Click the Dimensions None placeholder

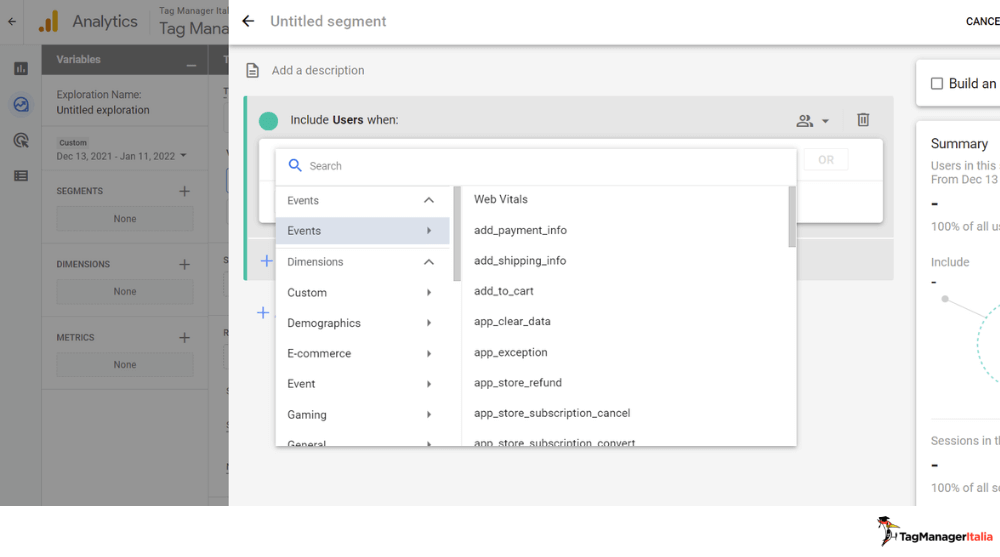(x=125, y=292)
